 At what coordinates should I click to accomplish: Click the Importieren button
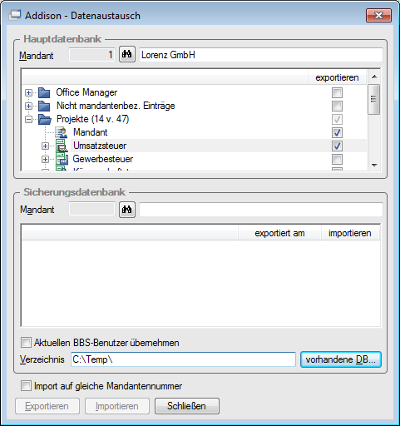click(117, 406)
